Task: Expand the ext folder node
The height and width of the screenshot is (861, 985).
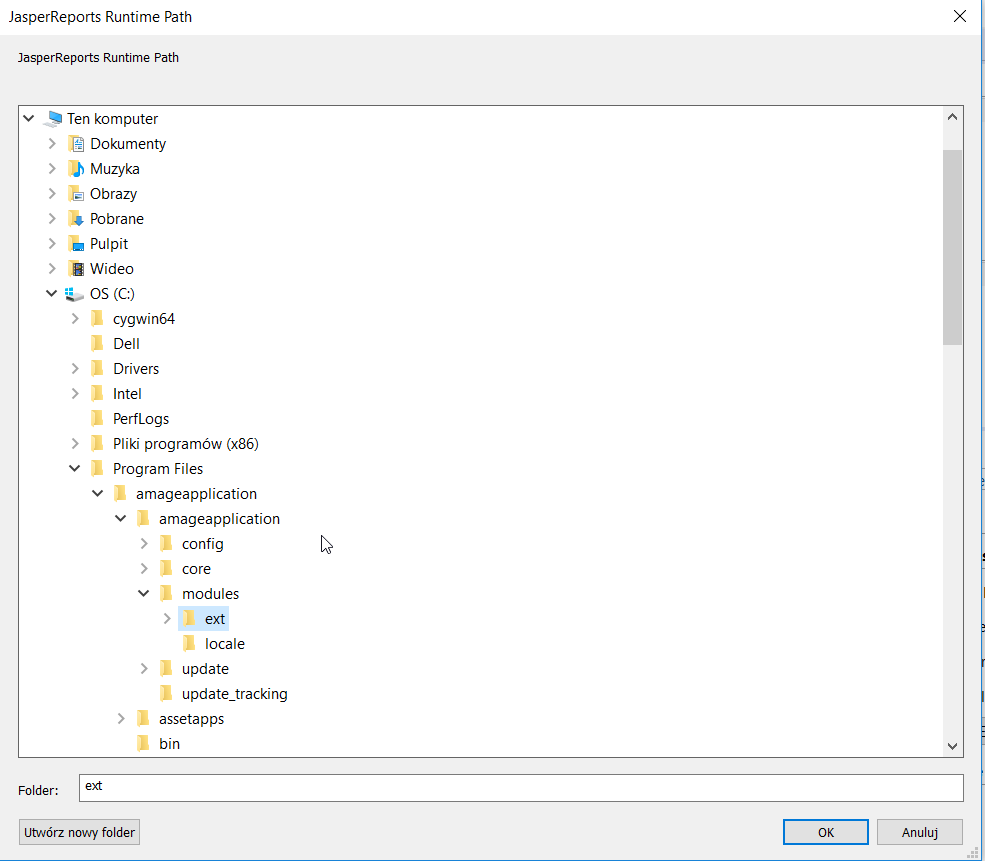Action: [167, 619]
